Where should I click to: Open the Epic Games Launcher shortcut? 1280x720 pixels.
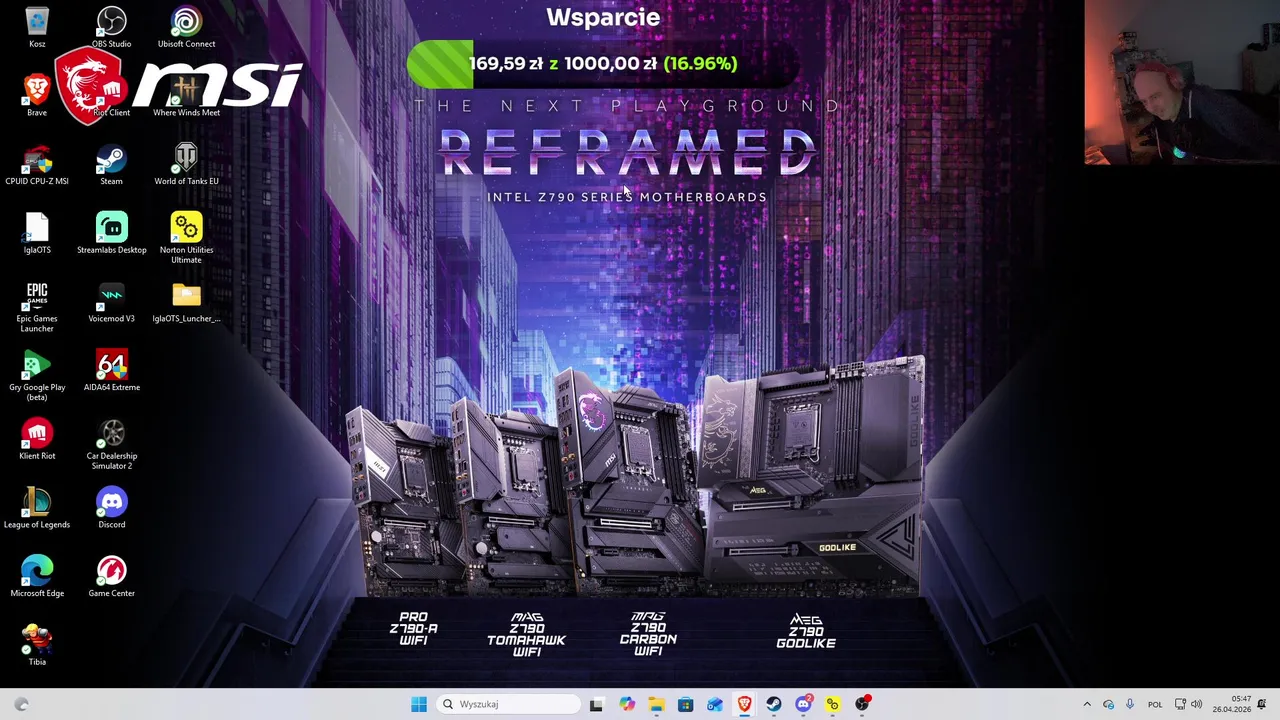coord(37,307)
